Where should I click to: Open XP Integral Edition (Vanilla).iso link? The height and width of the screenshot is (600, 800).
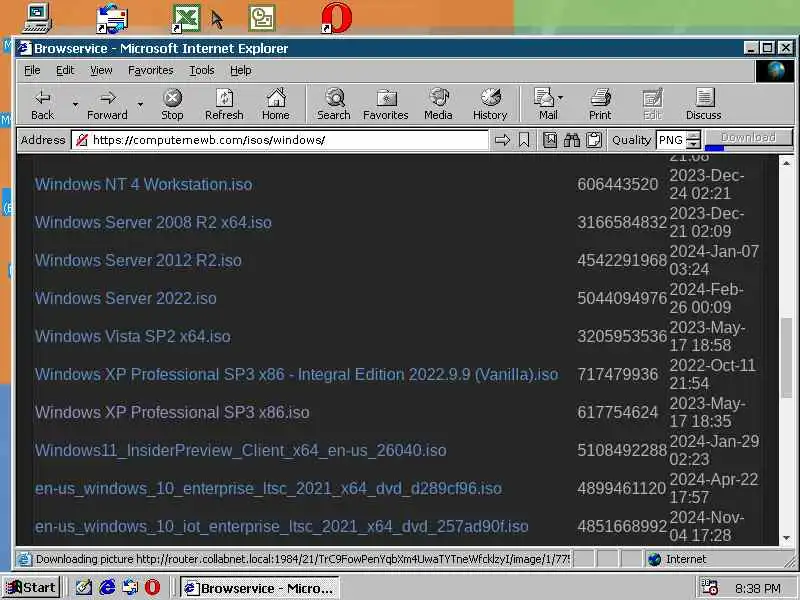(296, 374)
